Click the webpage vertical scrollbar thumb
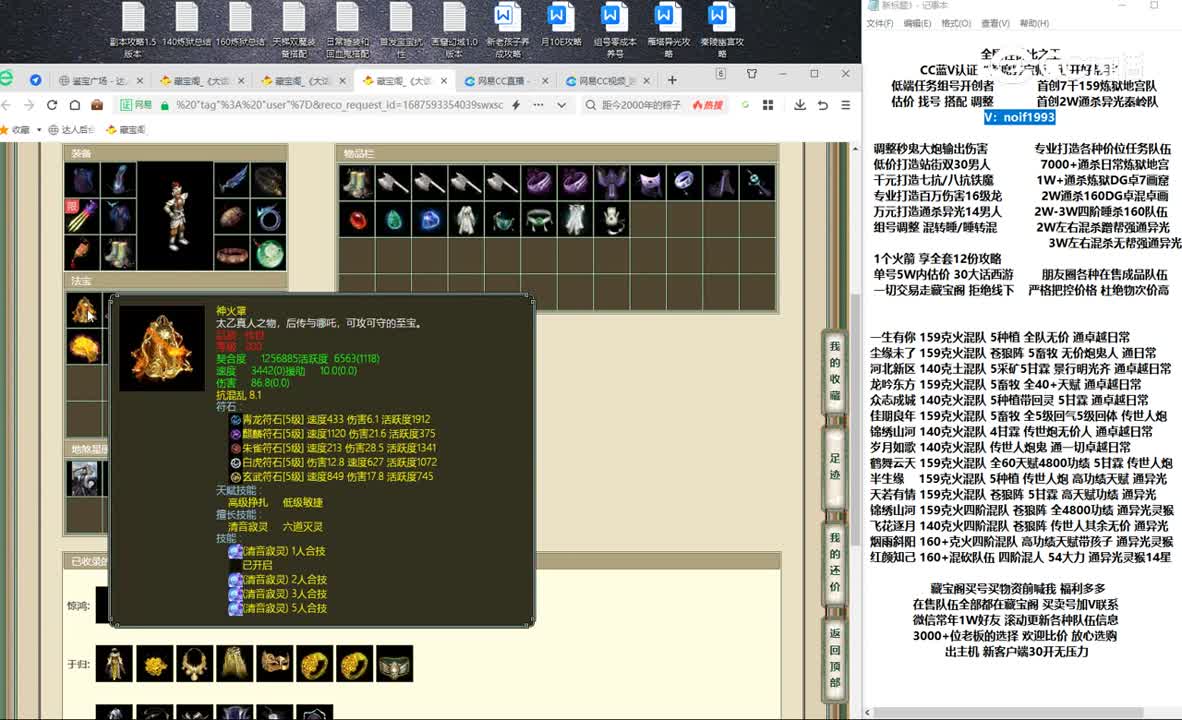 tap(855, 422)
